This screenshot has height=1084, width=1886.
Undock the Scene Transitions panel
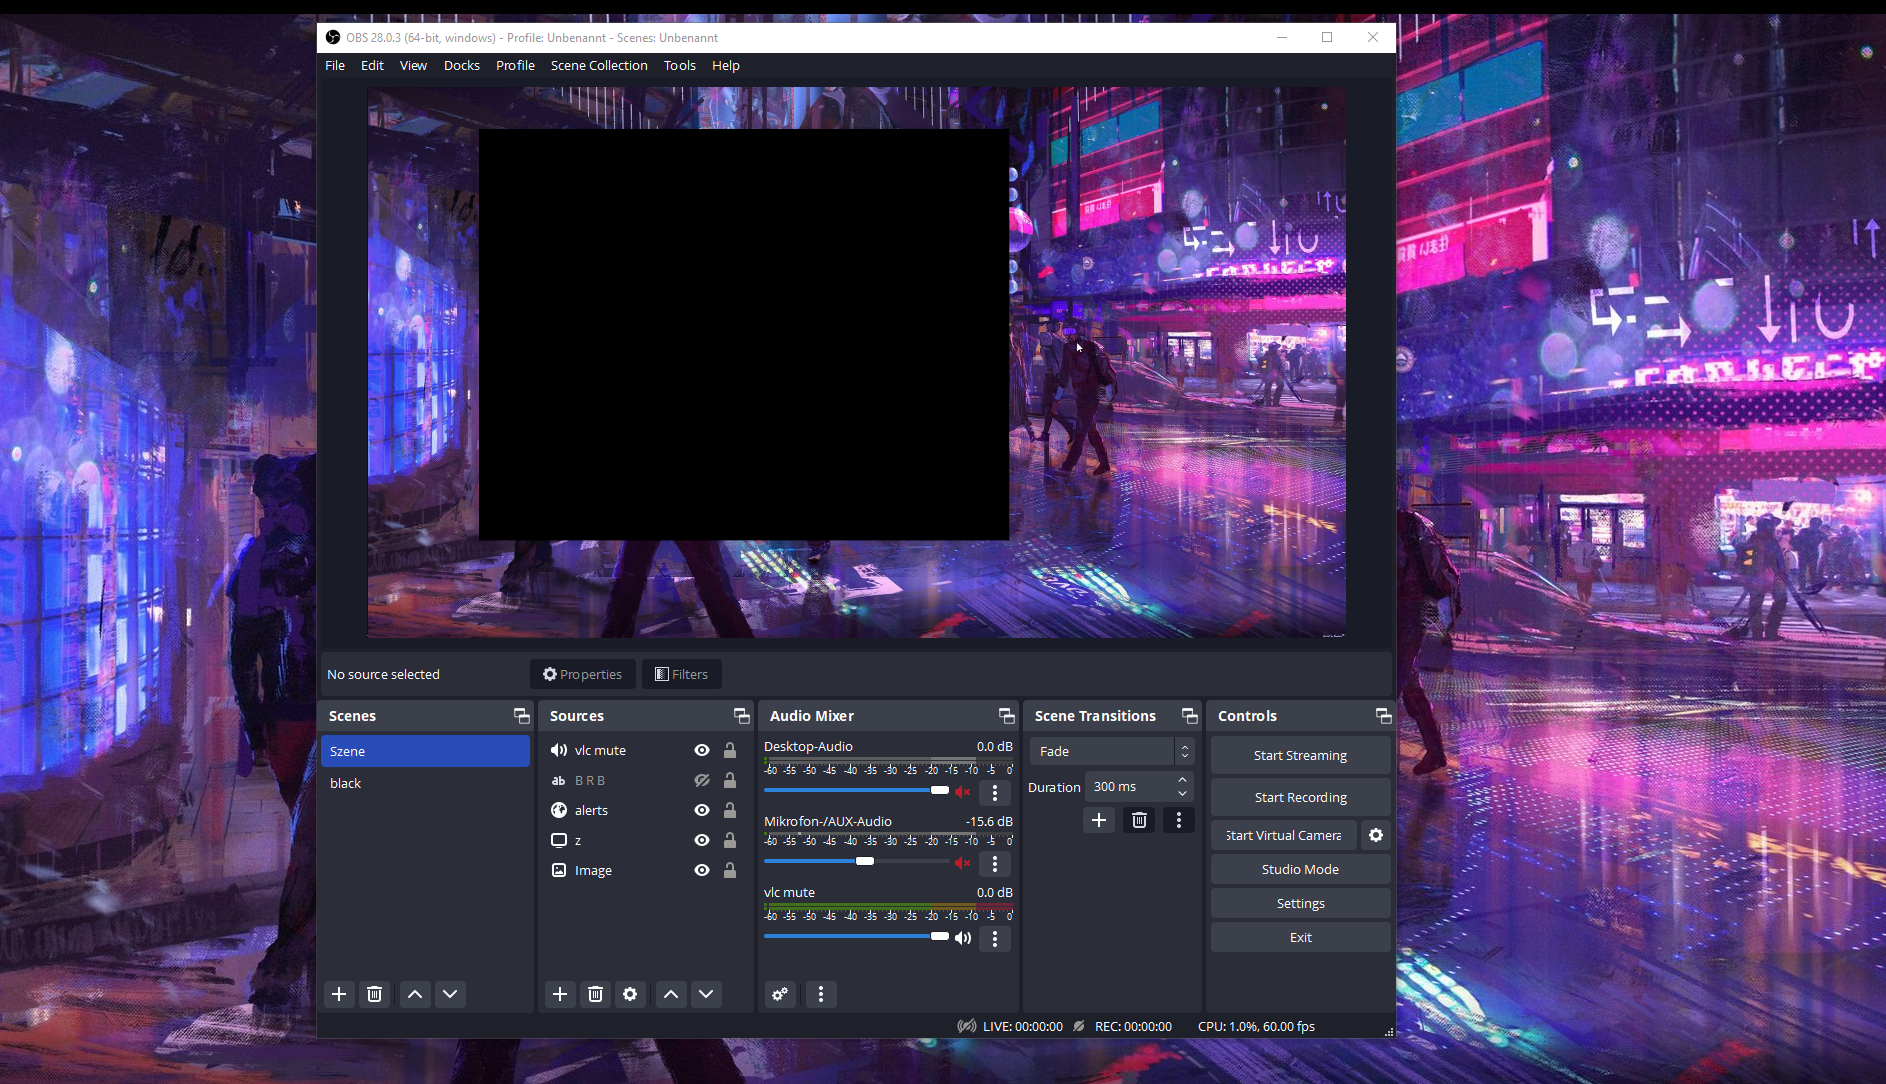point(1189,716)
